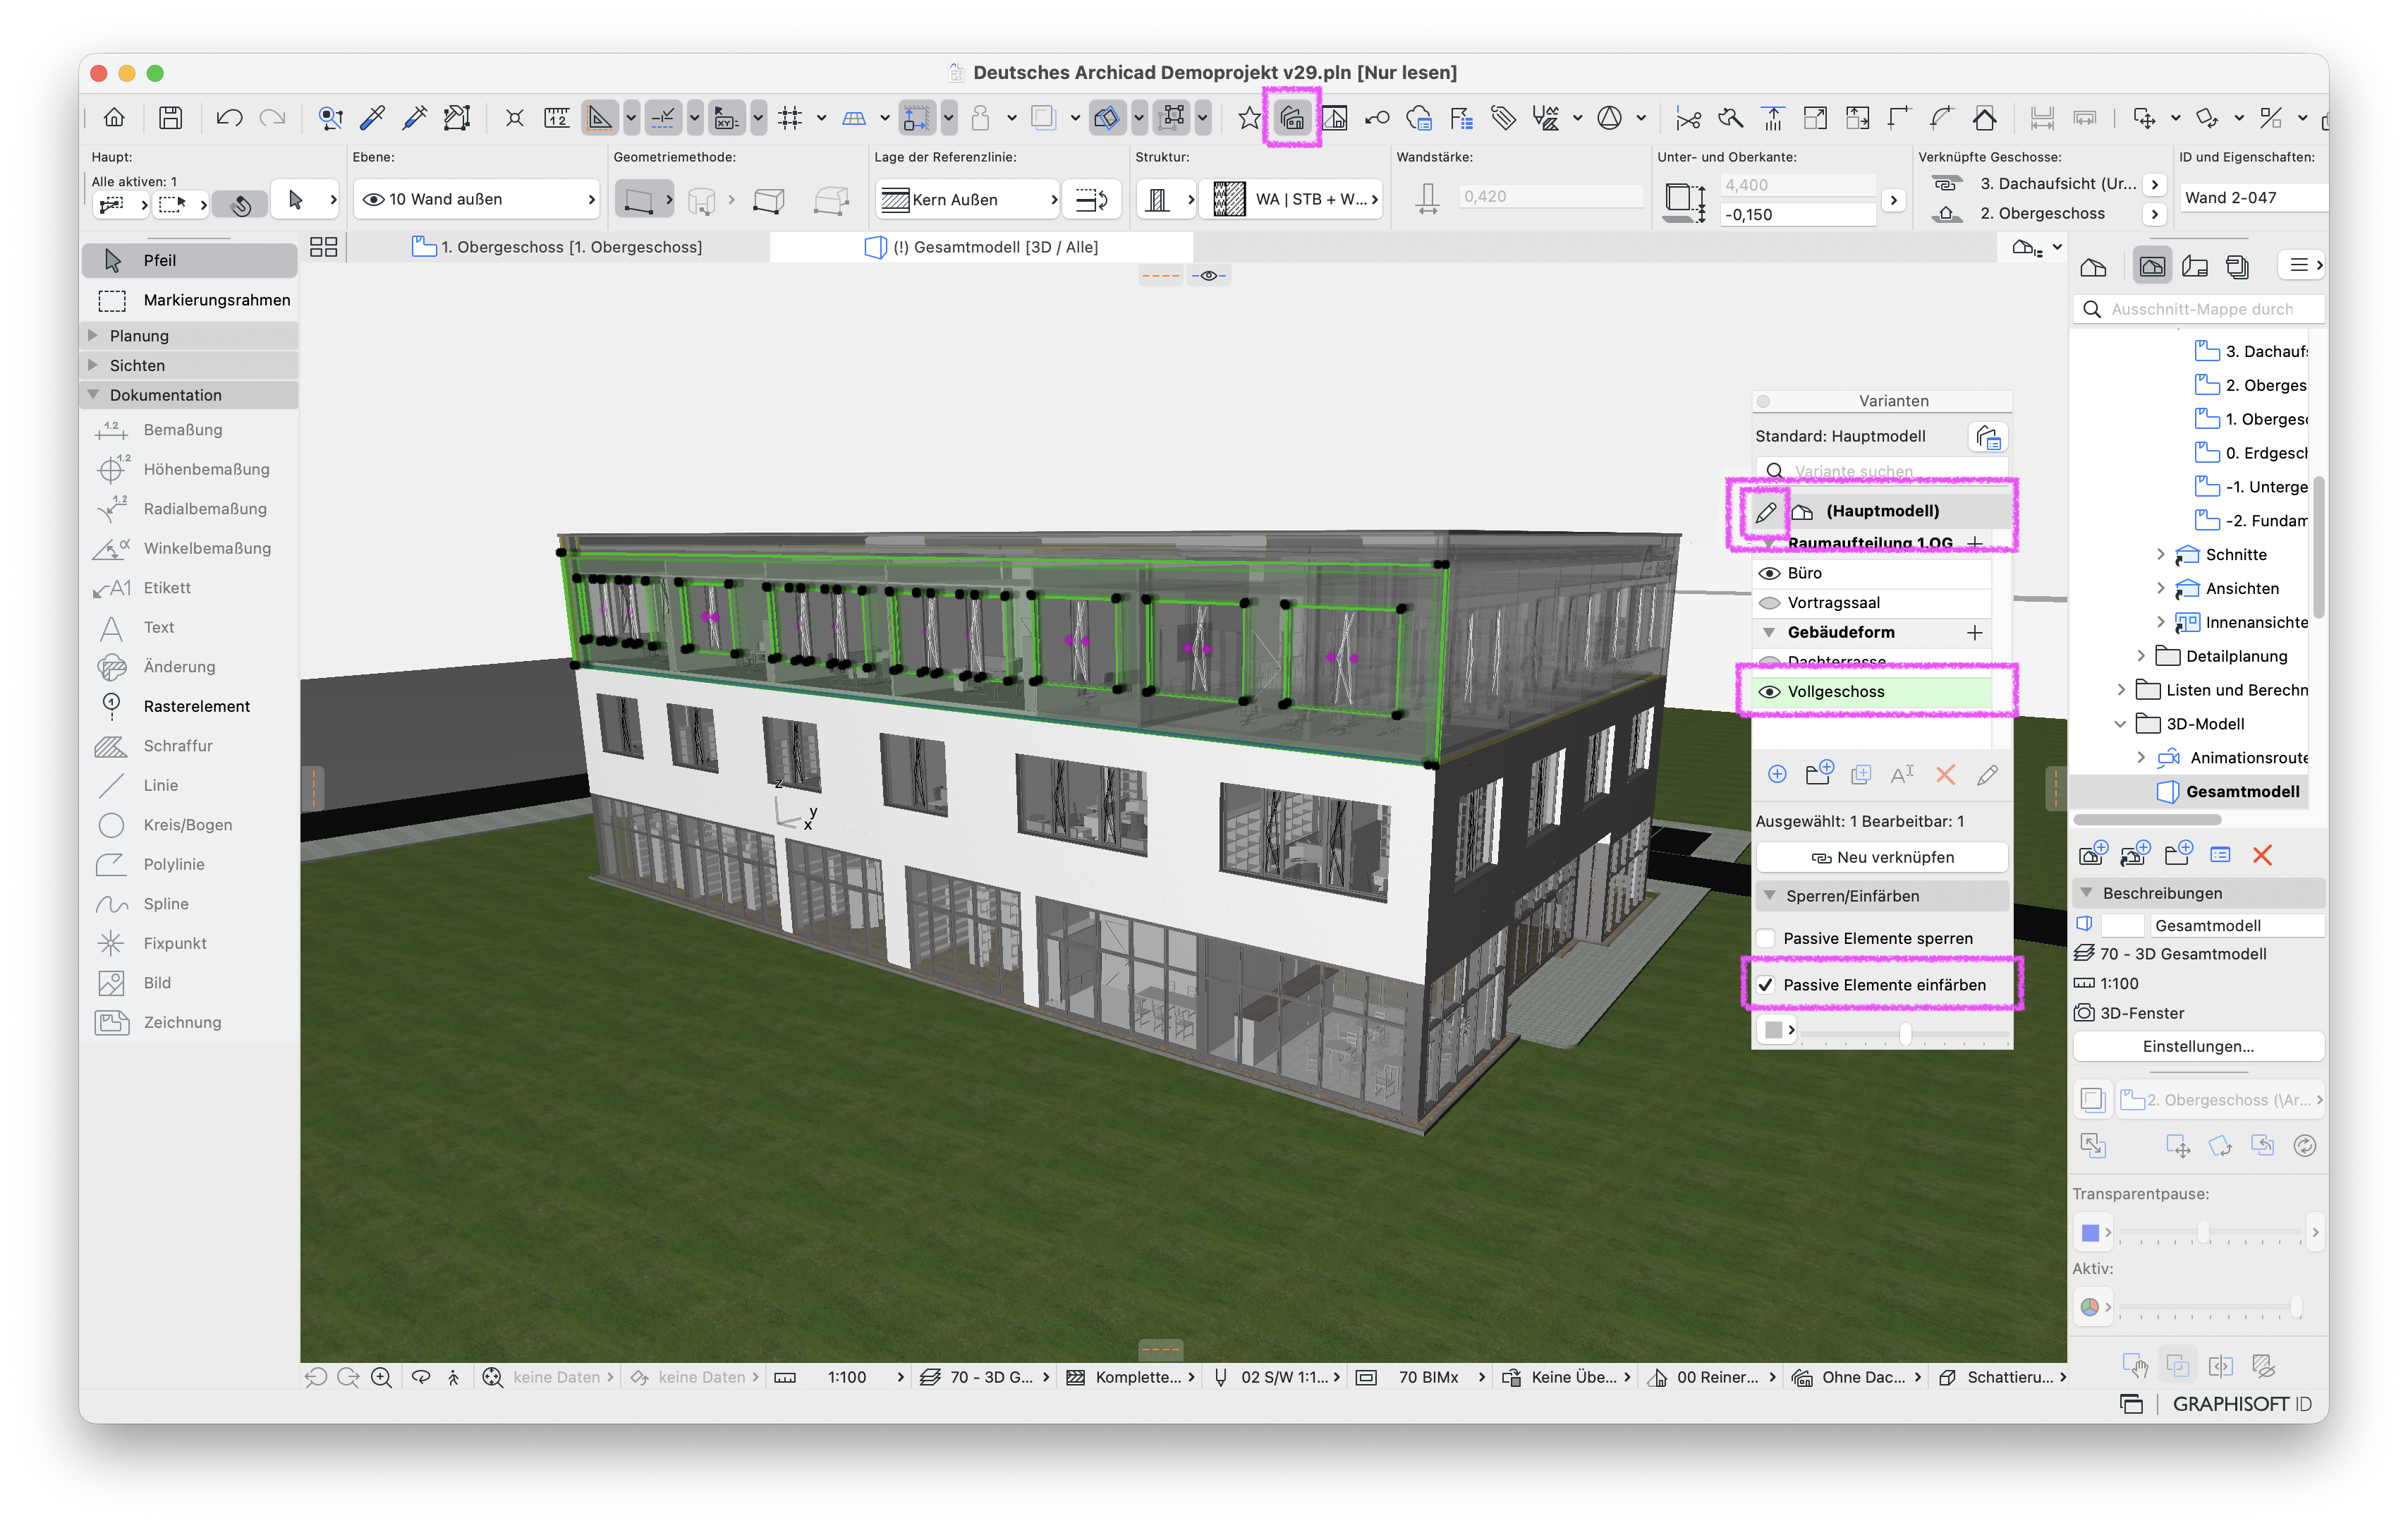The height and width of the screenshot is (1528, 2408).
Task: Select the Schraffur fill tool
Action: coord(177,746)
